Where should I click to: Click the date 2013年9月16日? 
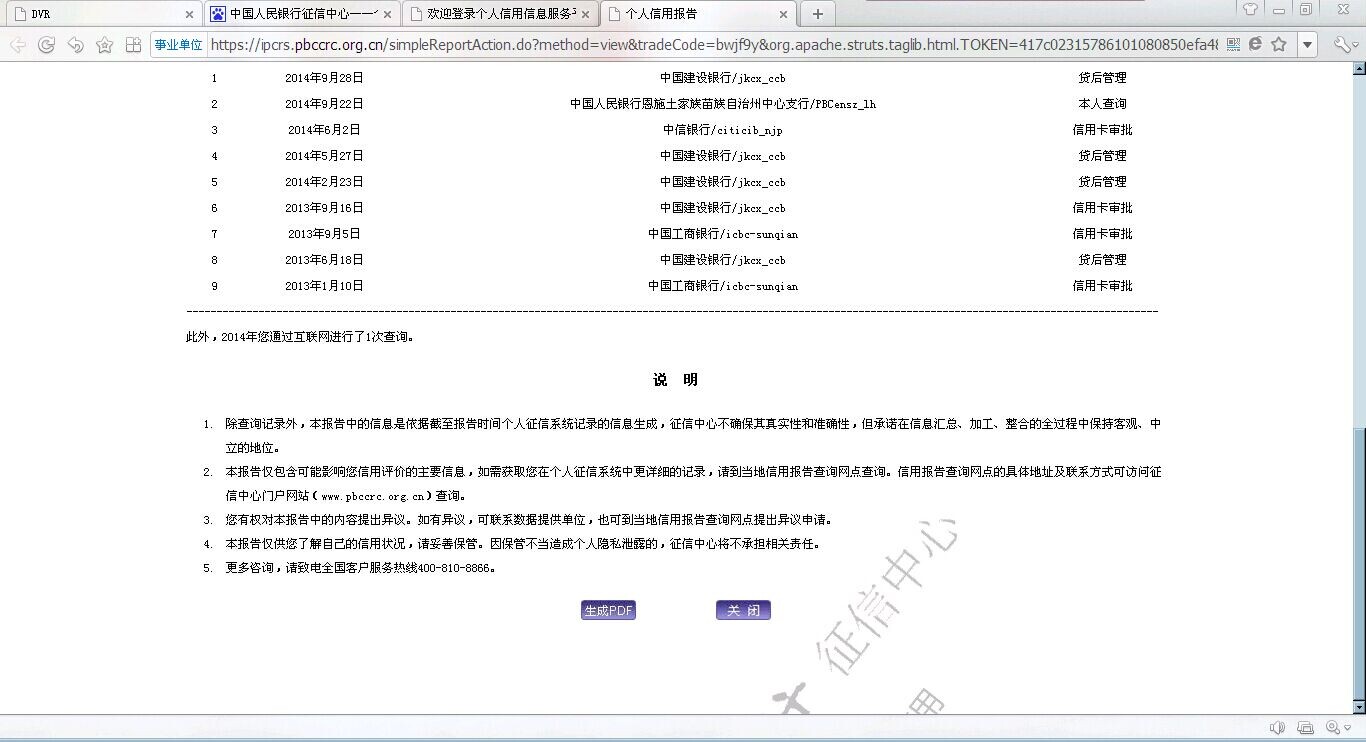(x=324, y=208)
